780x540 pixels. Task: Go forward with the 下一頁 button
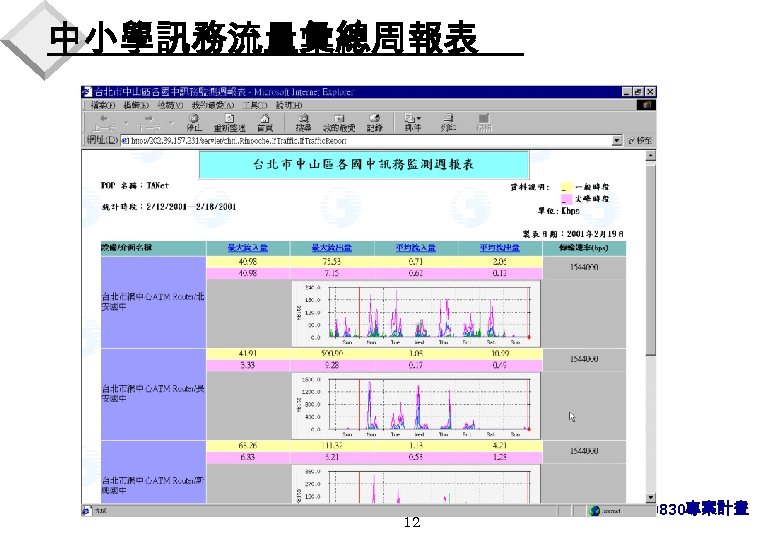[x=149, y=123]
